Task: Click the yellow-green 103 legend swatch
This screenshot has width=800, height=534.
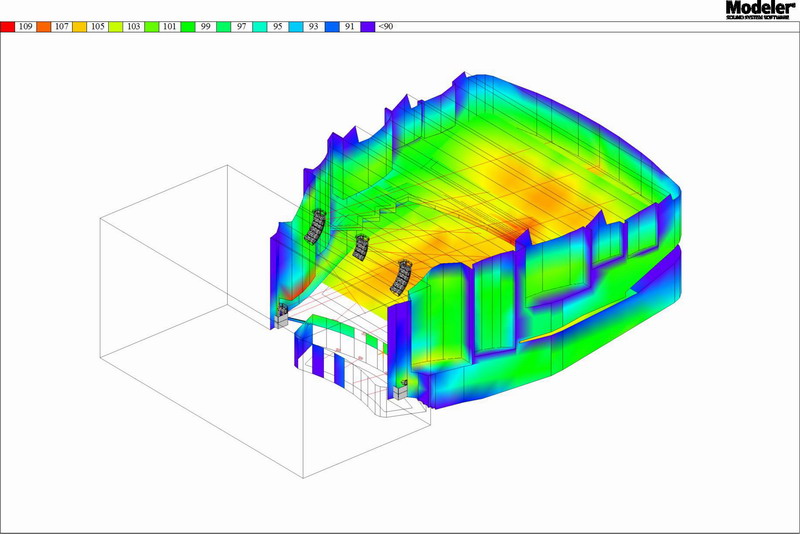Action: click(x=116, y=27)
